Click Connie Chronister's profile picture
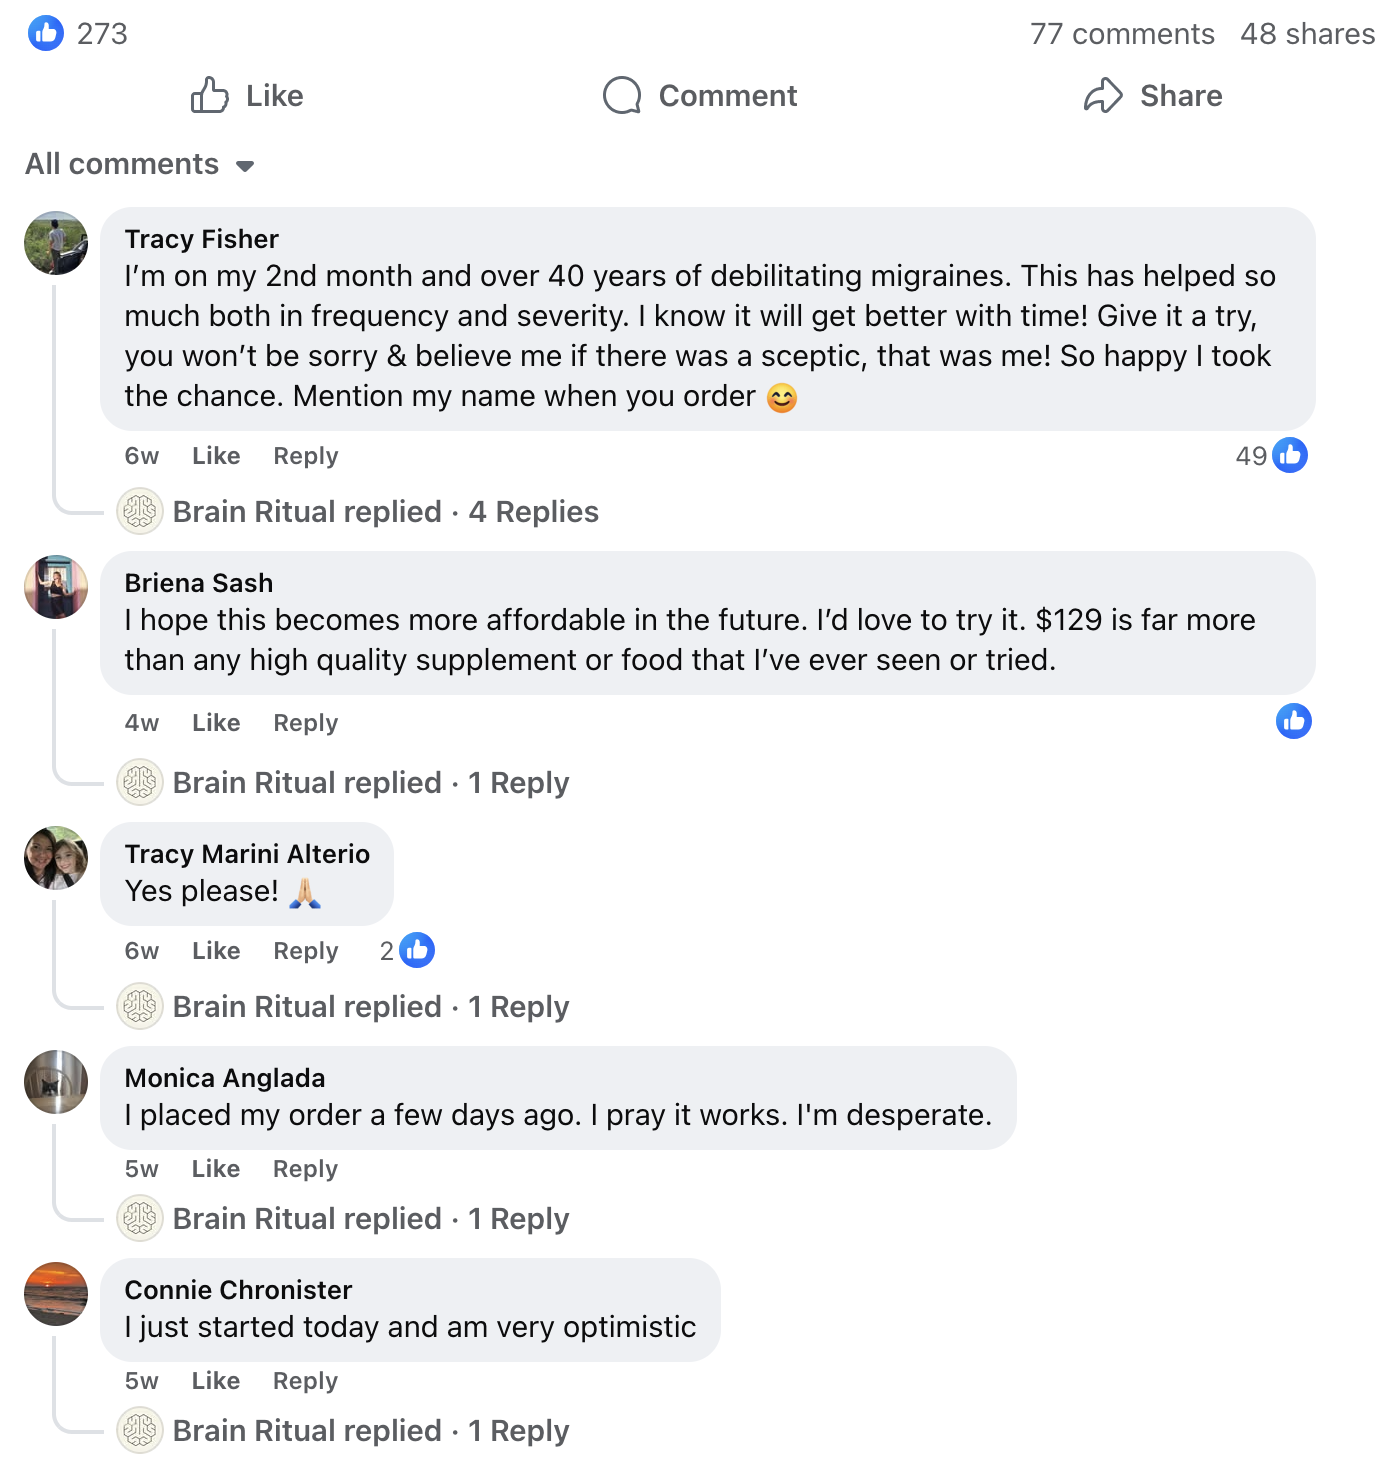This screenshot has width=1400, height=1458. [55, 1294]
